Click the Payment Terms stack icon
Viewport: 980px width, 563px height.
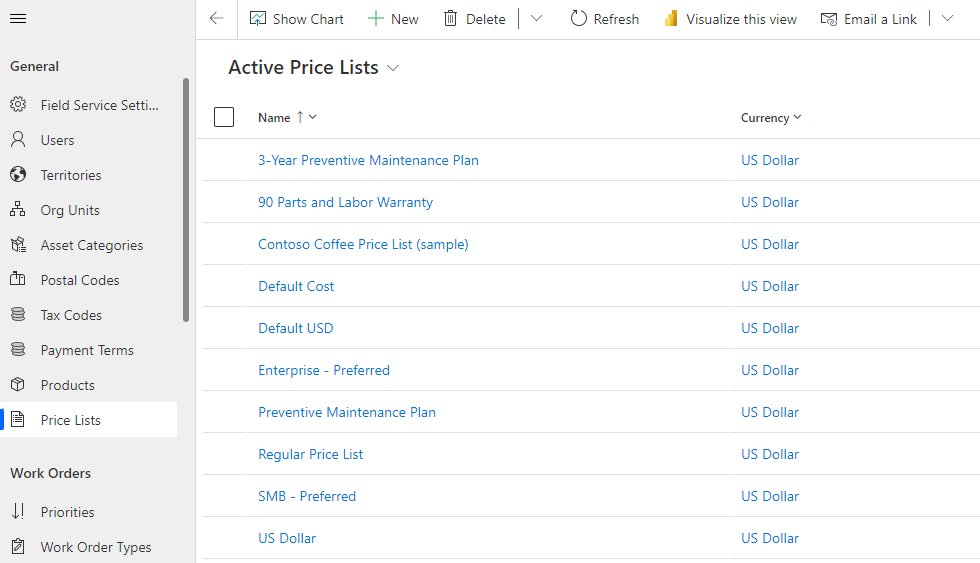[x=18, y=349]
